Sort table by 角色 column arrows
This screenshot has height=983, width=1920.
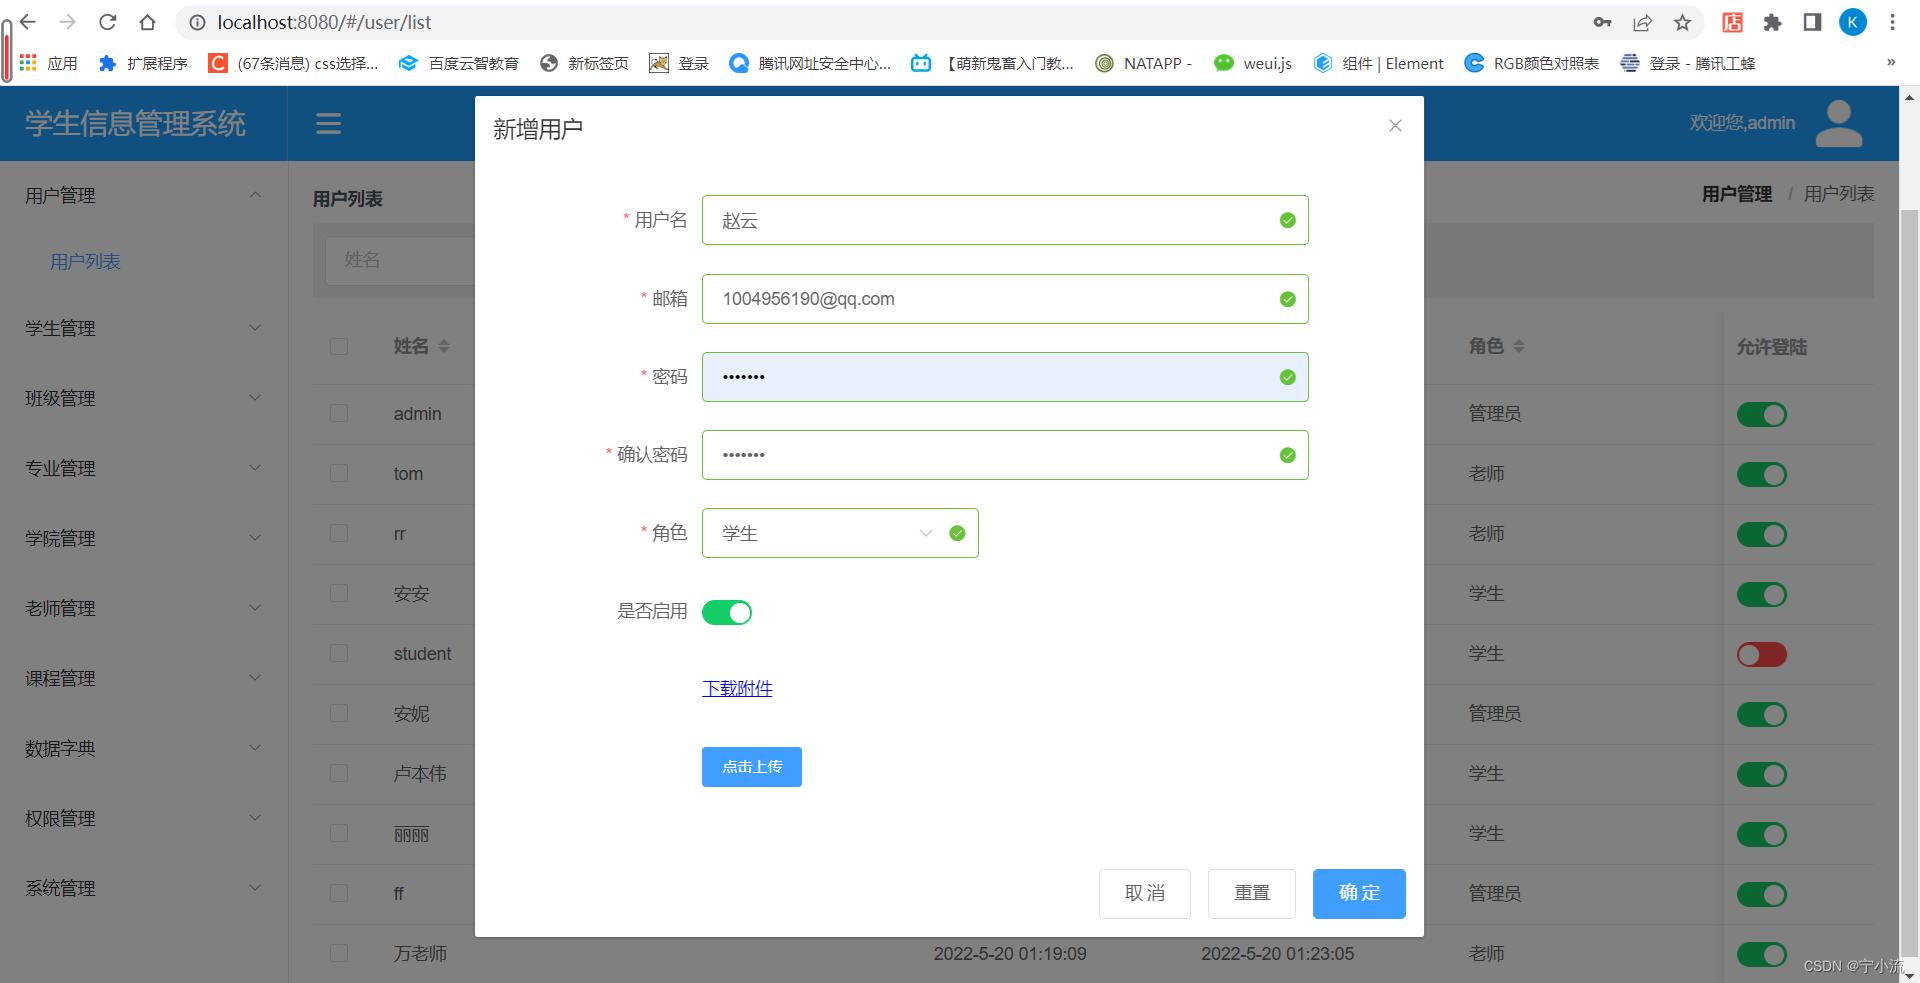click(x=1519, y=346)
